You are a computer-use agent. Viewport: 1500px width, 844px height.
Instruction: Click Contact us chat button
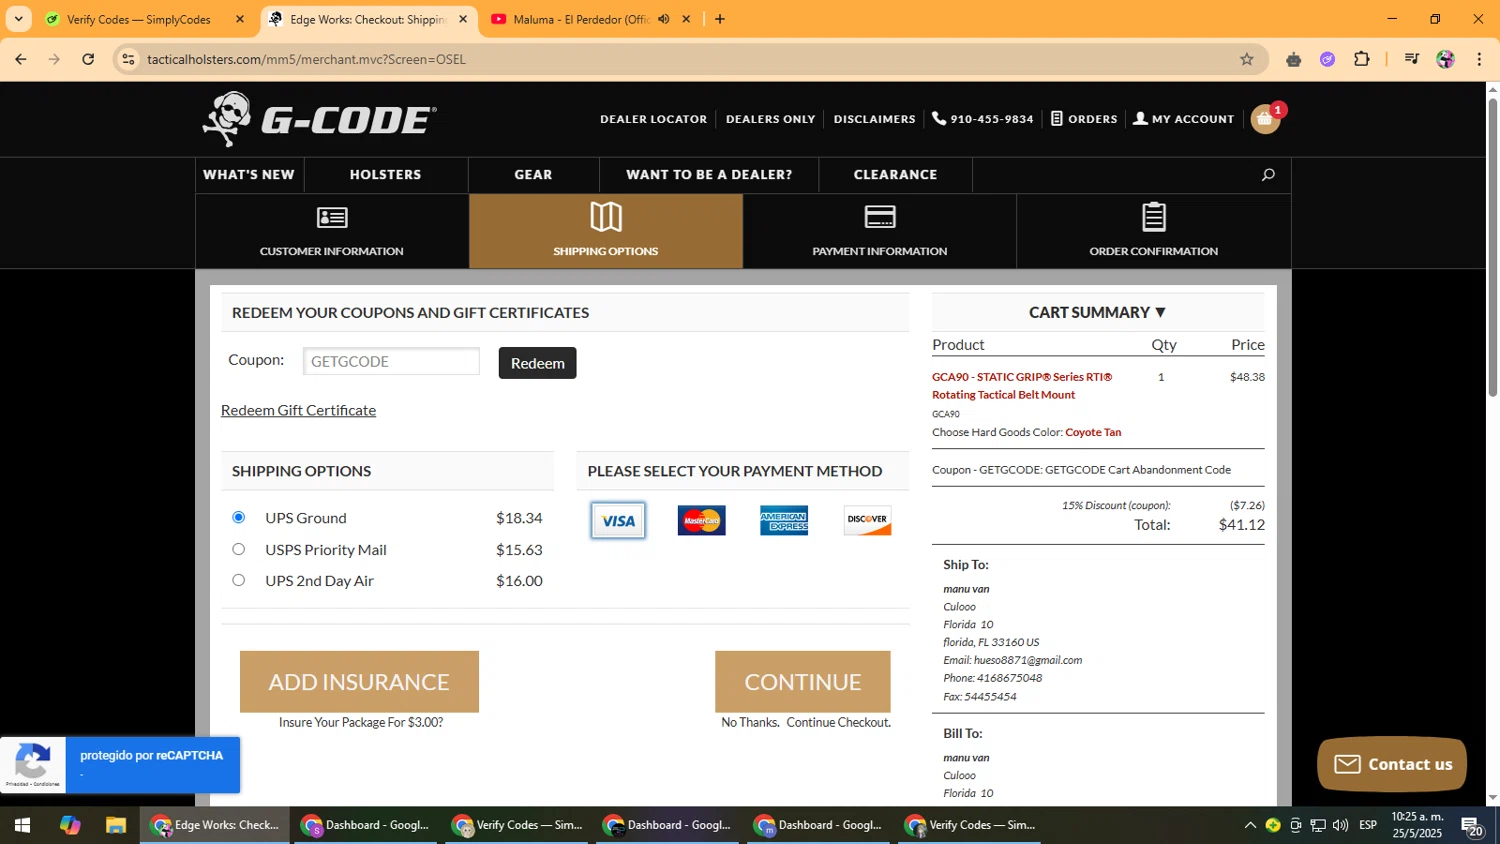pos(1392,764)
